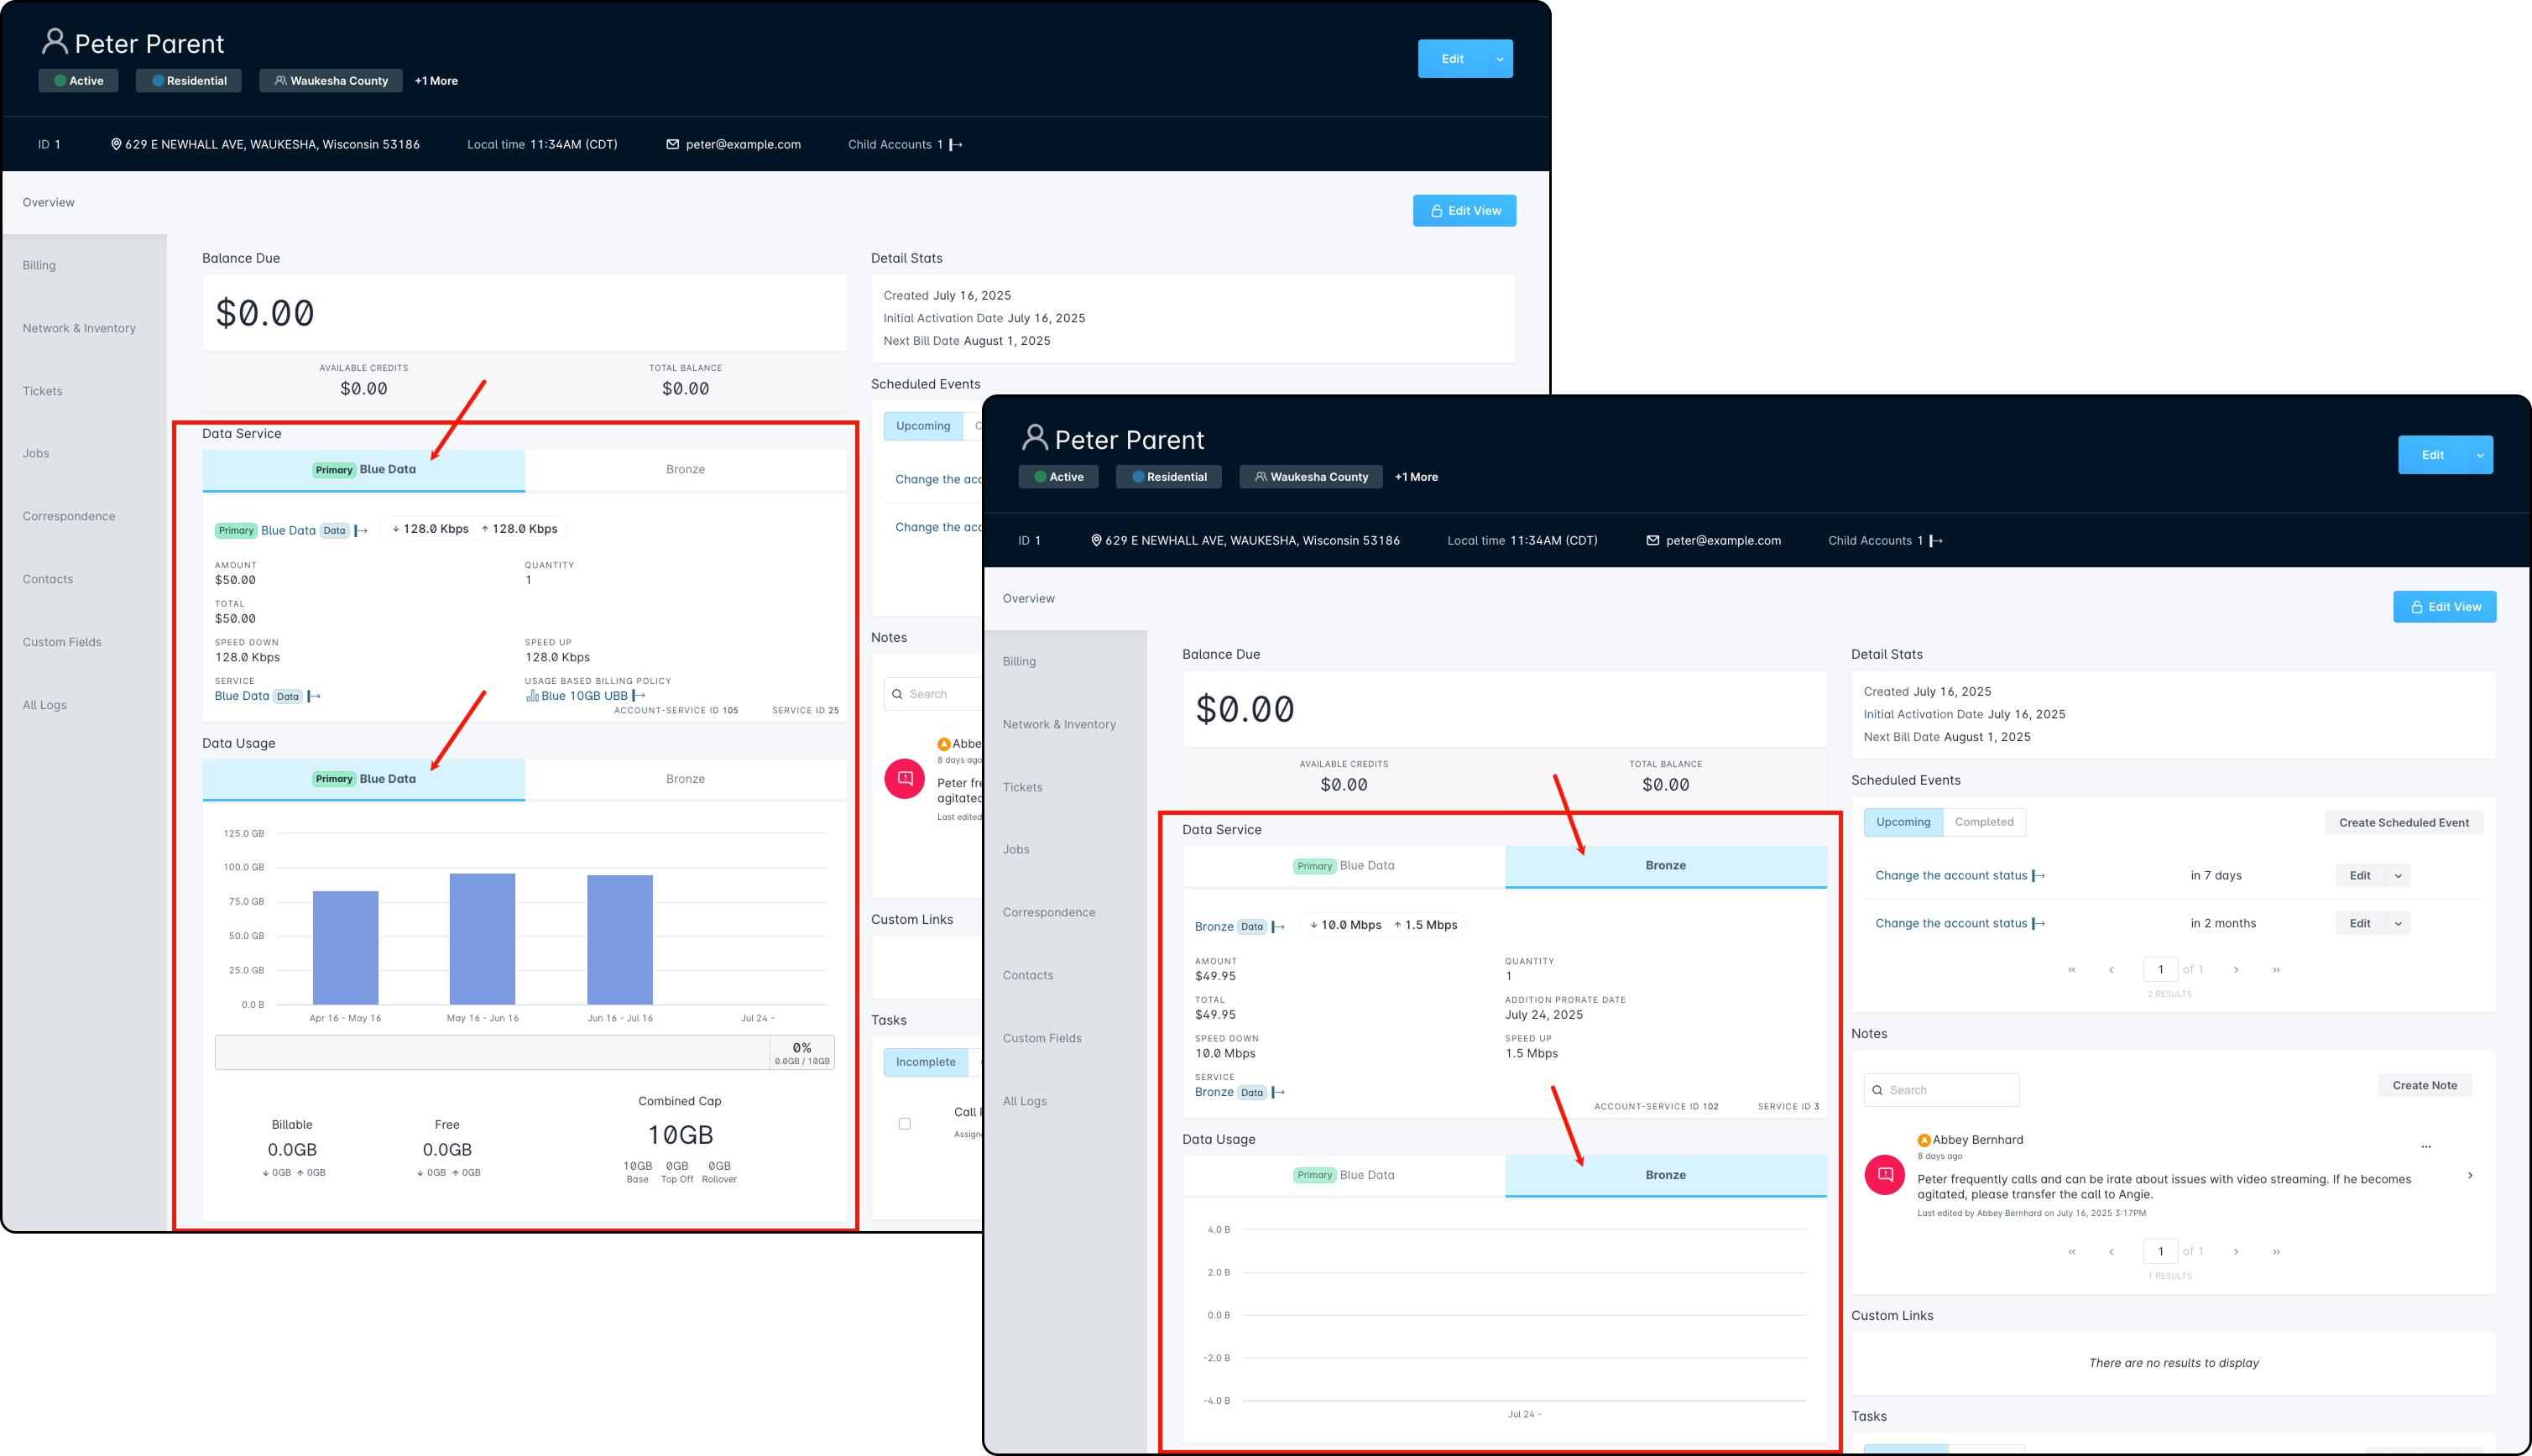Click the Scheduled Events page number box

click(x=2160, y=969)
